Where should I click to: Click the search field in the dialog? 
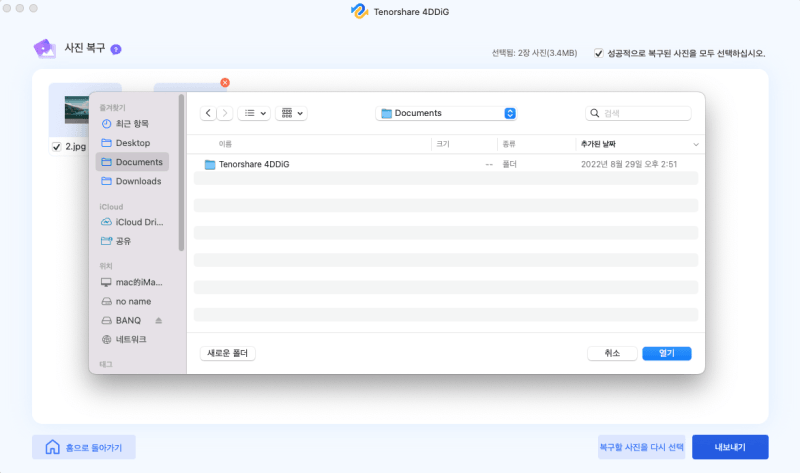638,113
